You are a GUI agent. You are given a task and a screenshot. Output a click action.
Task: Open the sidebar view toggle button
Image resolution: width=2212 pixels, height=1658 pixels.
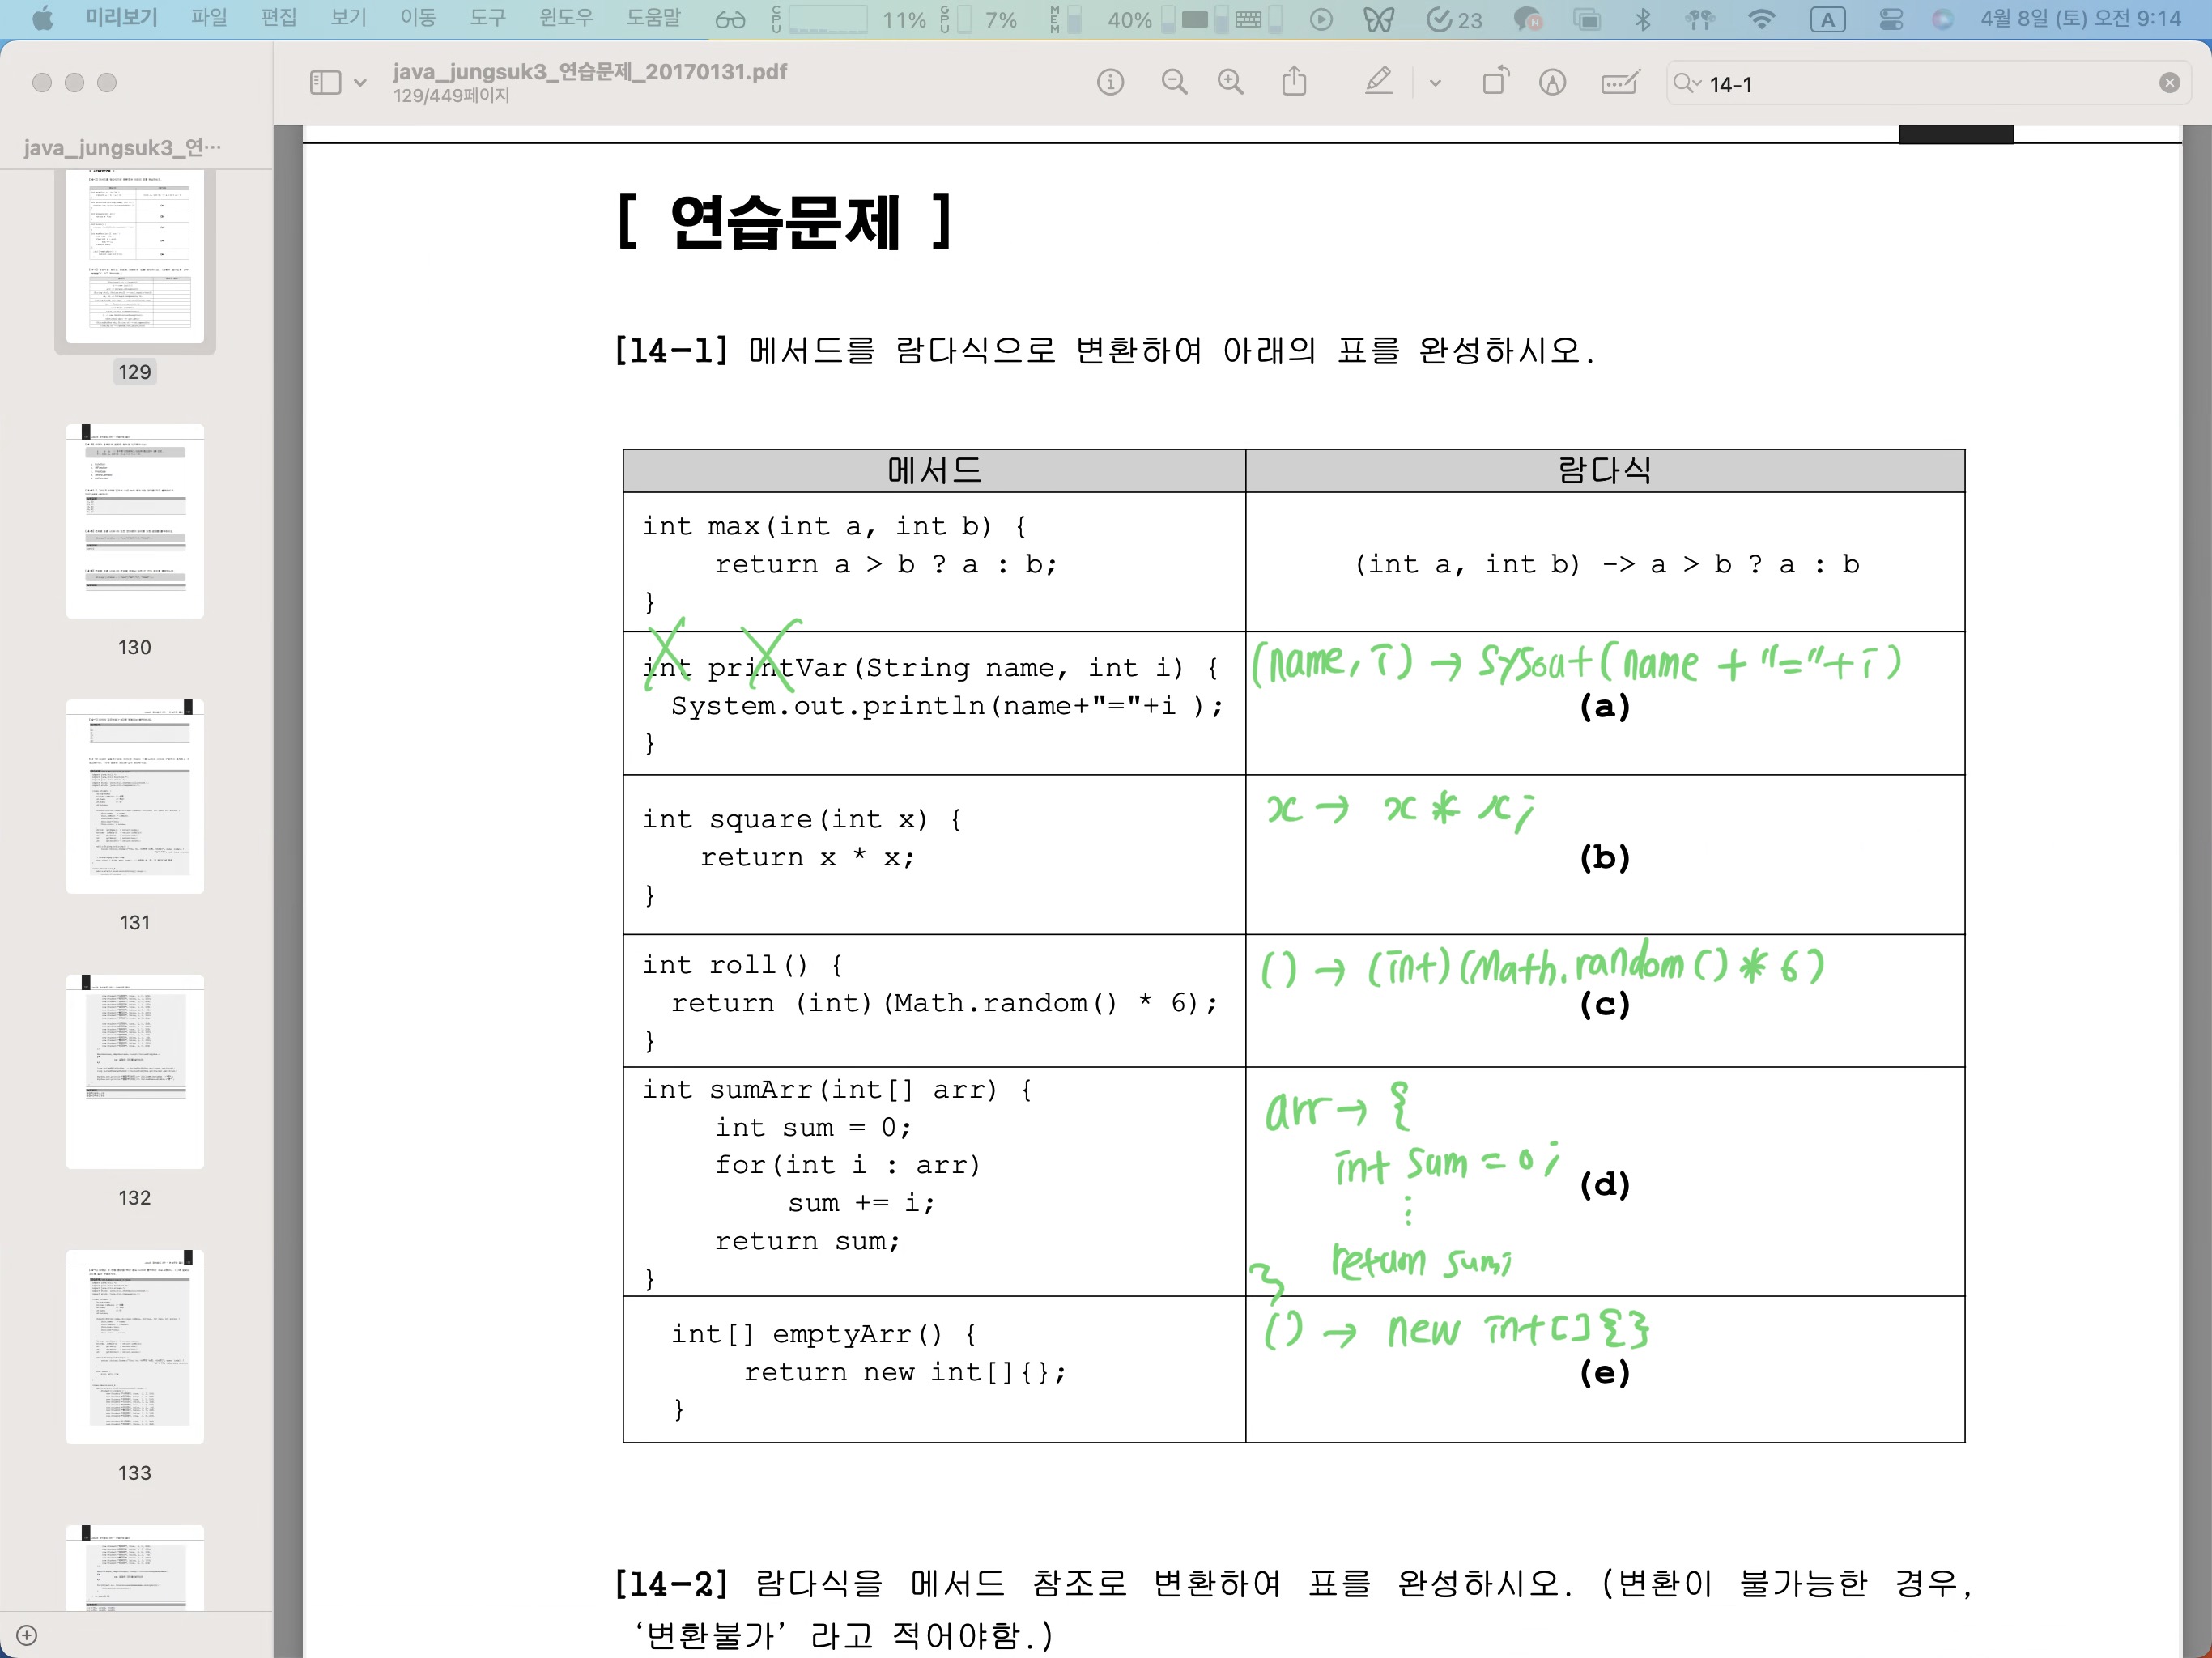pos(325,82)
